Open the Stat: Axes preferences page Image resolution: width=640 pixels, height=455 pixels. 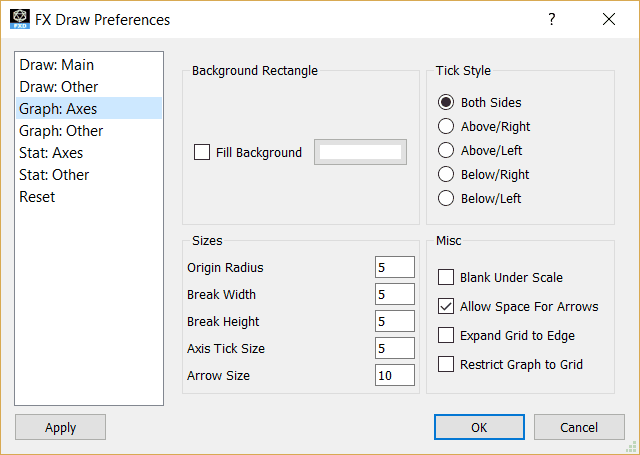(89, 153)
